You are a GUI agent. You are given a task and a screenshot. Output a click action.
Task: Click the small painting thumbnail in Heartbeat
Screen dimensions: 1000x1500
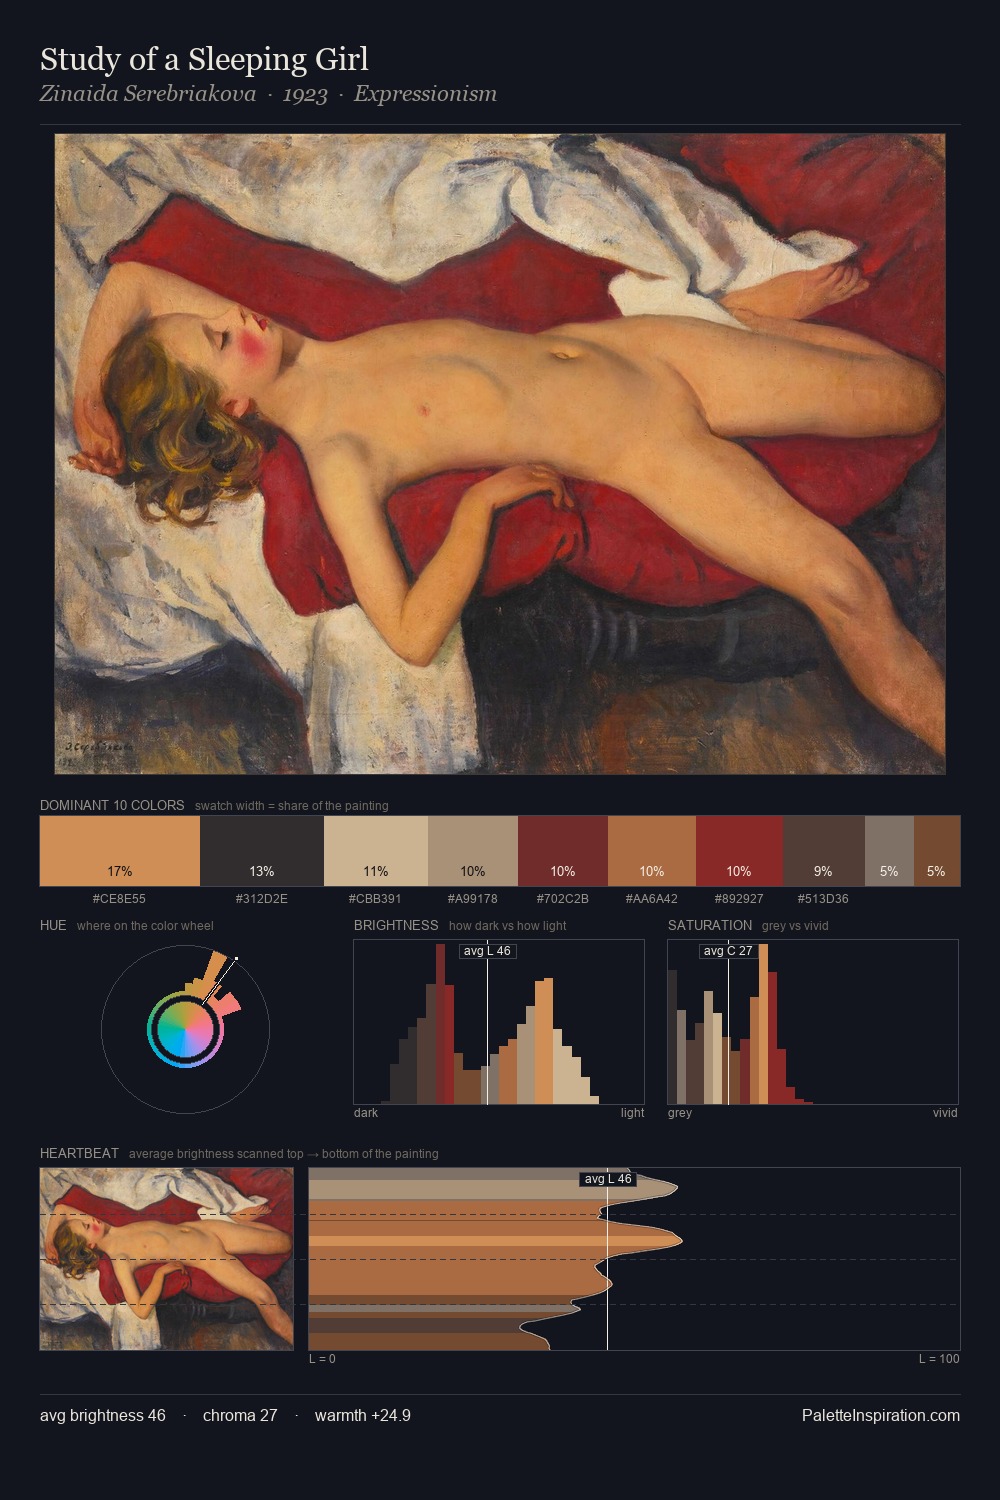point(167,1259)
